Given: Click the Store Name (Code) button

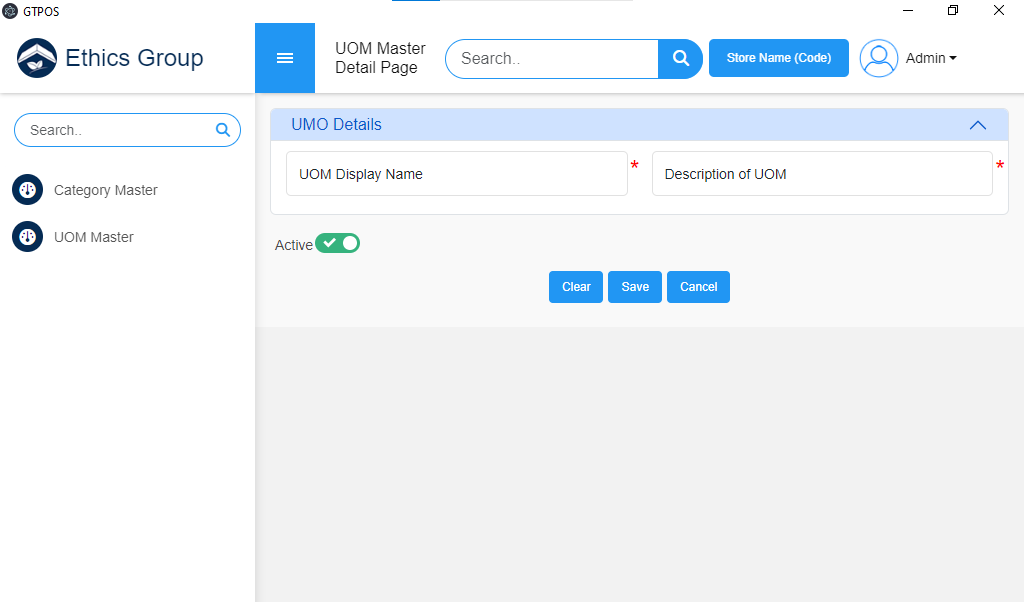Looking at the screenshot, I should pyautogui.click(x=778, y=58).
